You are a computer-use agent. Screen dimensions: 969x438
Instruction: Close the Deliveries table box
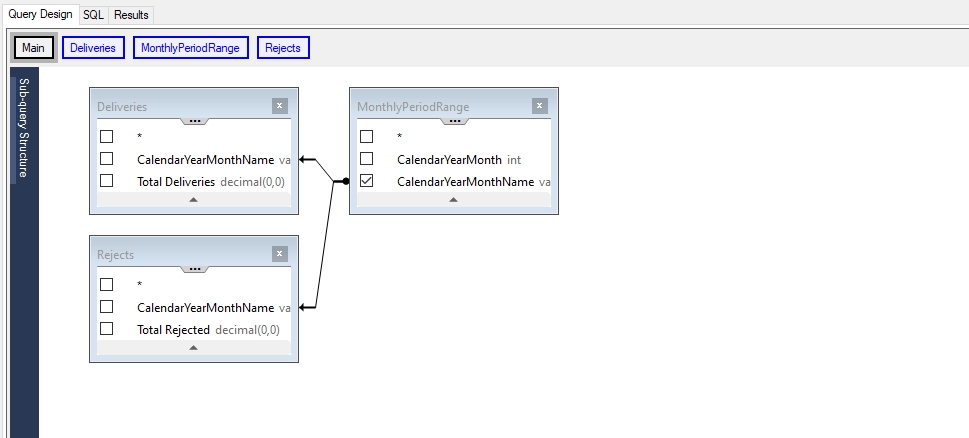[x=279, y=105]
